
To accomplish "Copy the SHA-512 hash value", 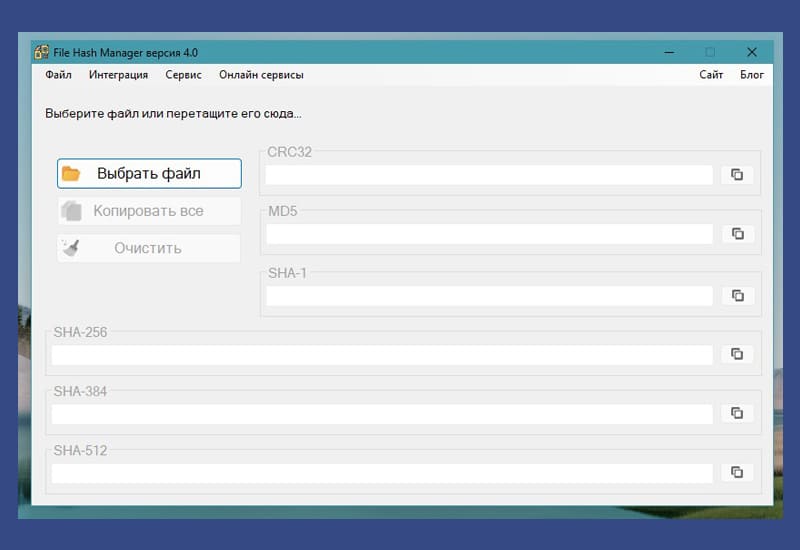I will (x=737, y=472).
